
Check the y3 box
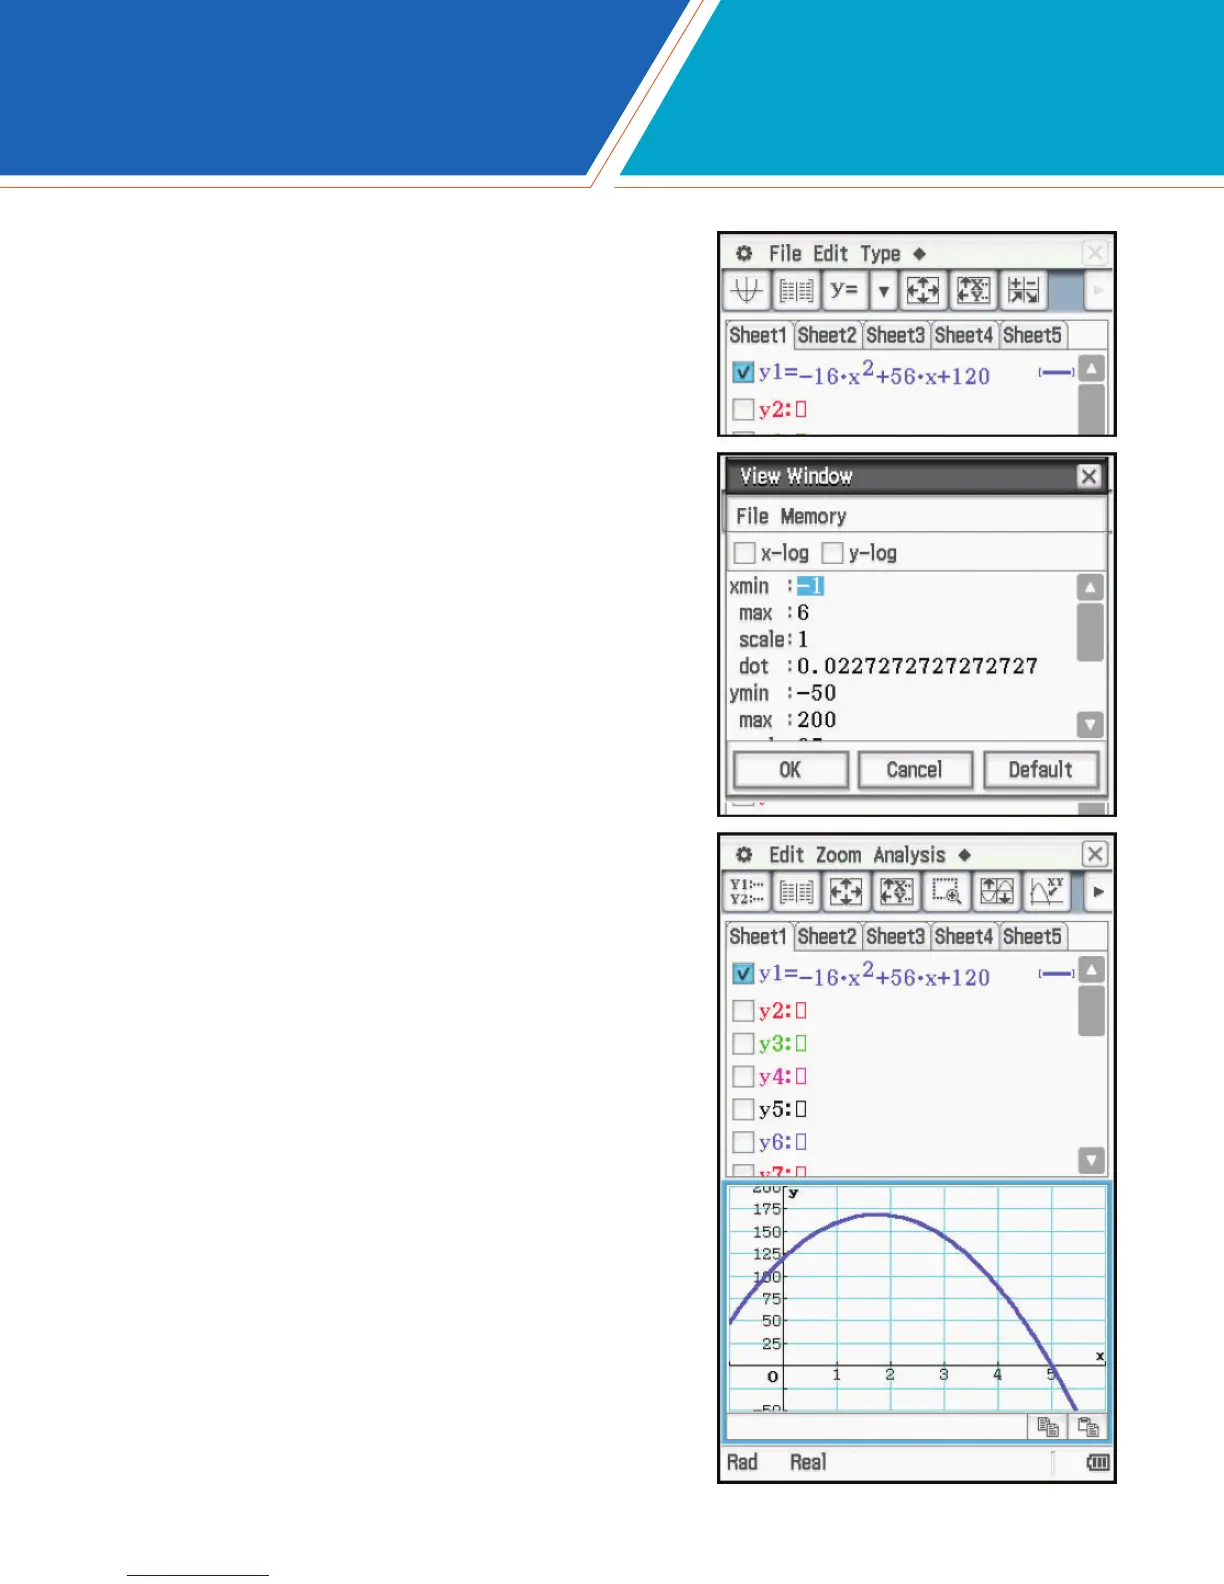742,1044
